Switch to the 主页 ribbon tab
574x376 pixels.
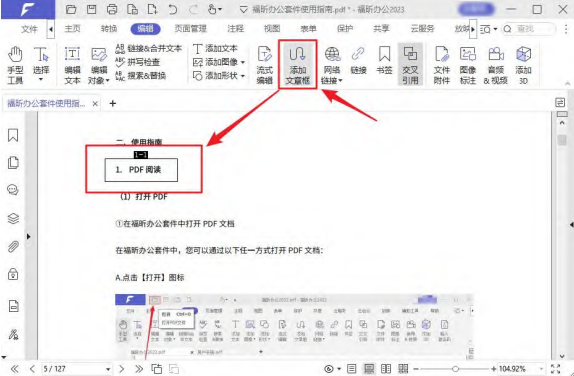coord(72,29)
